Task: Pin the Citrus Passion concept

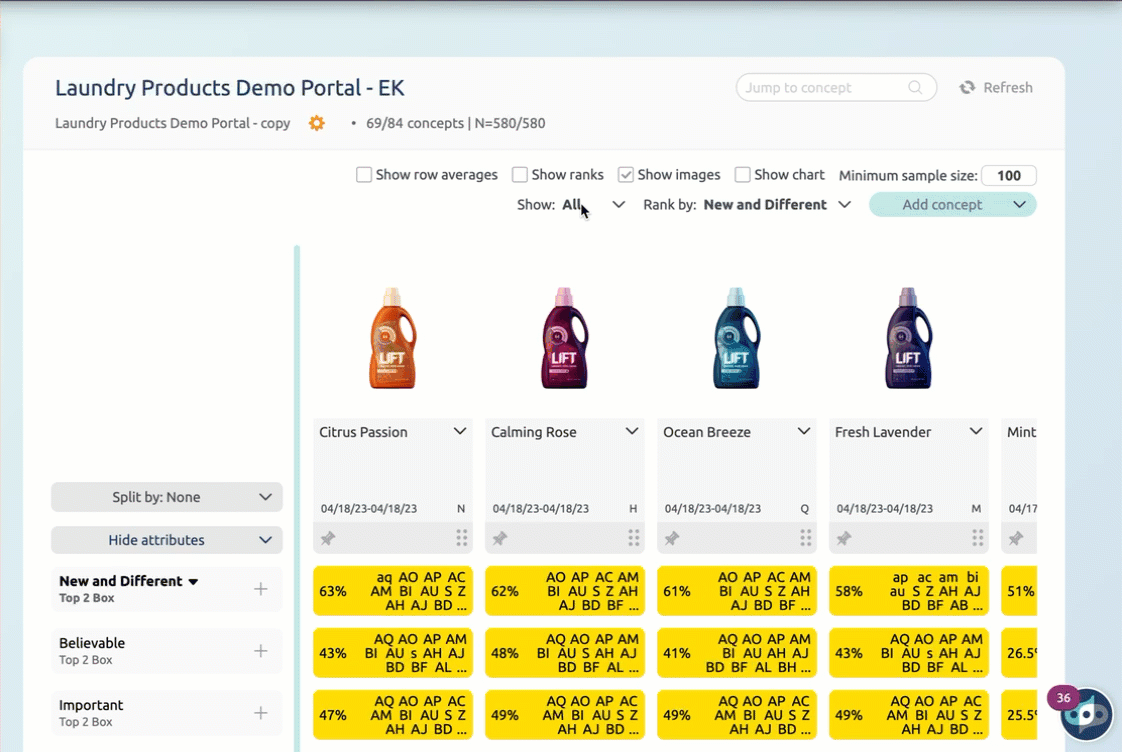Action: click(328, 539)
